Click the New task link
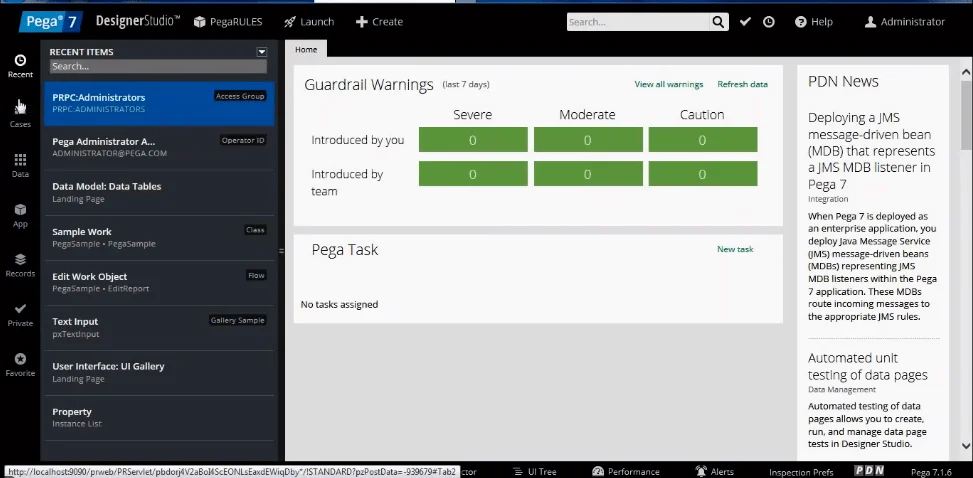Screen dimensions: 973x478 click(x=735, y=249)
